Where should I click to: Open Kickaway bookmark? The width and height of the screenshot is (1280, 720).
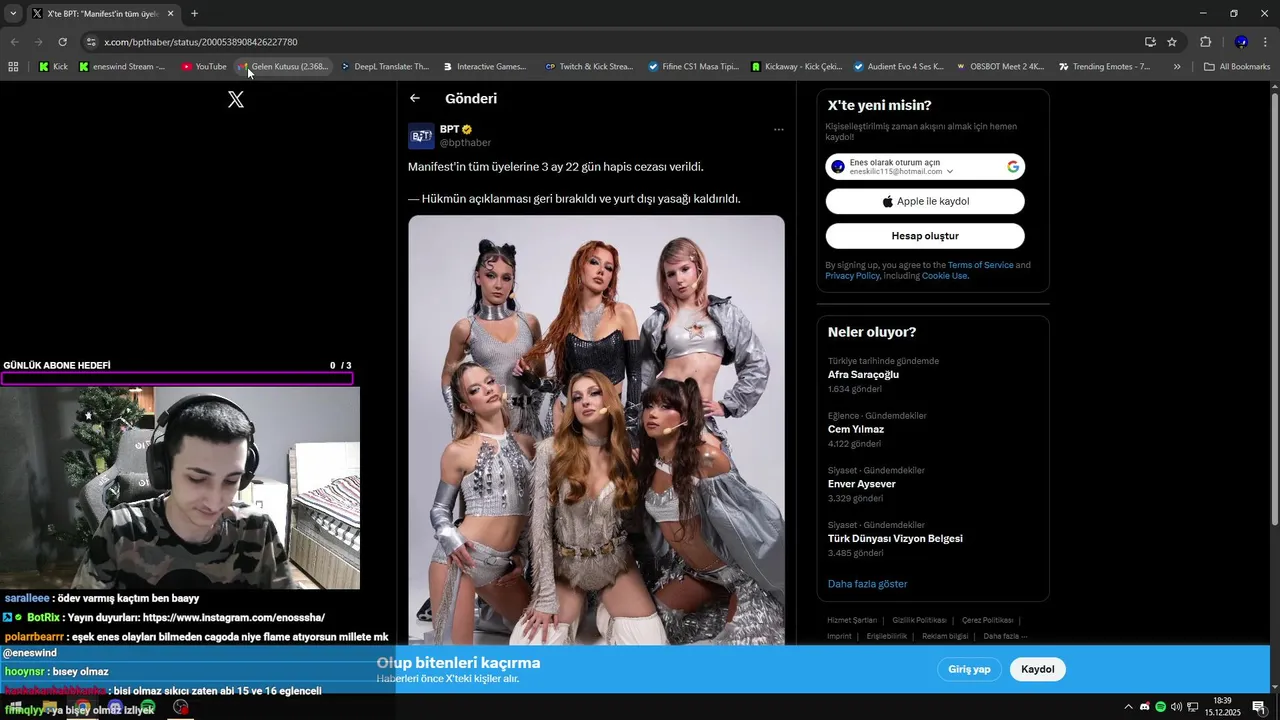(796, 67)
